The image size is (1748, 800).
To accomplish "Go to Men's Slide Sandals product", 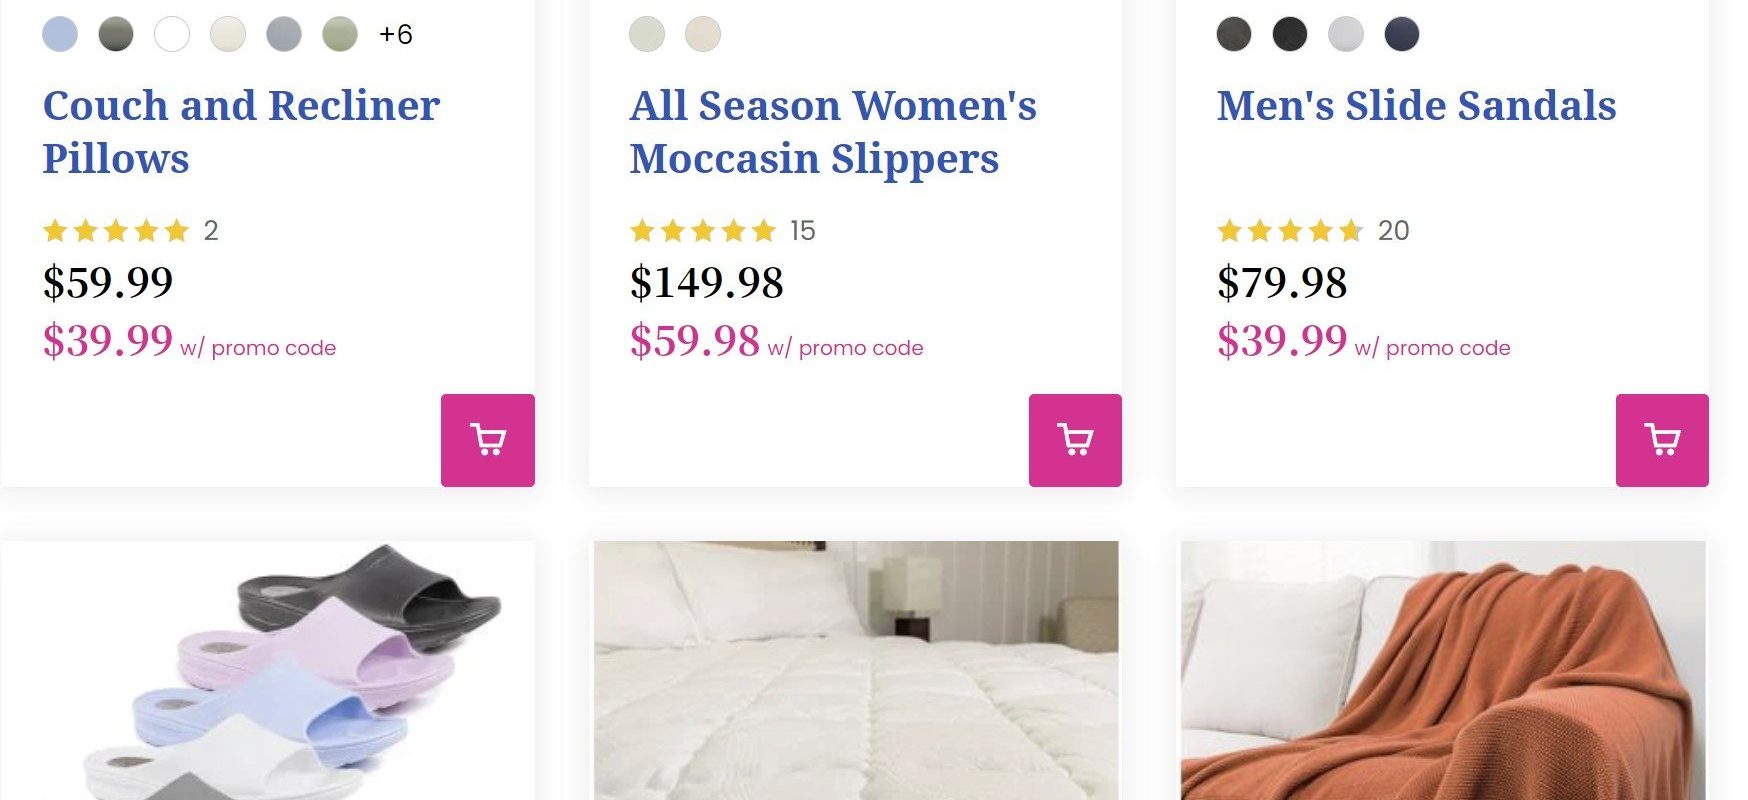I will tap(1416, 105).
